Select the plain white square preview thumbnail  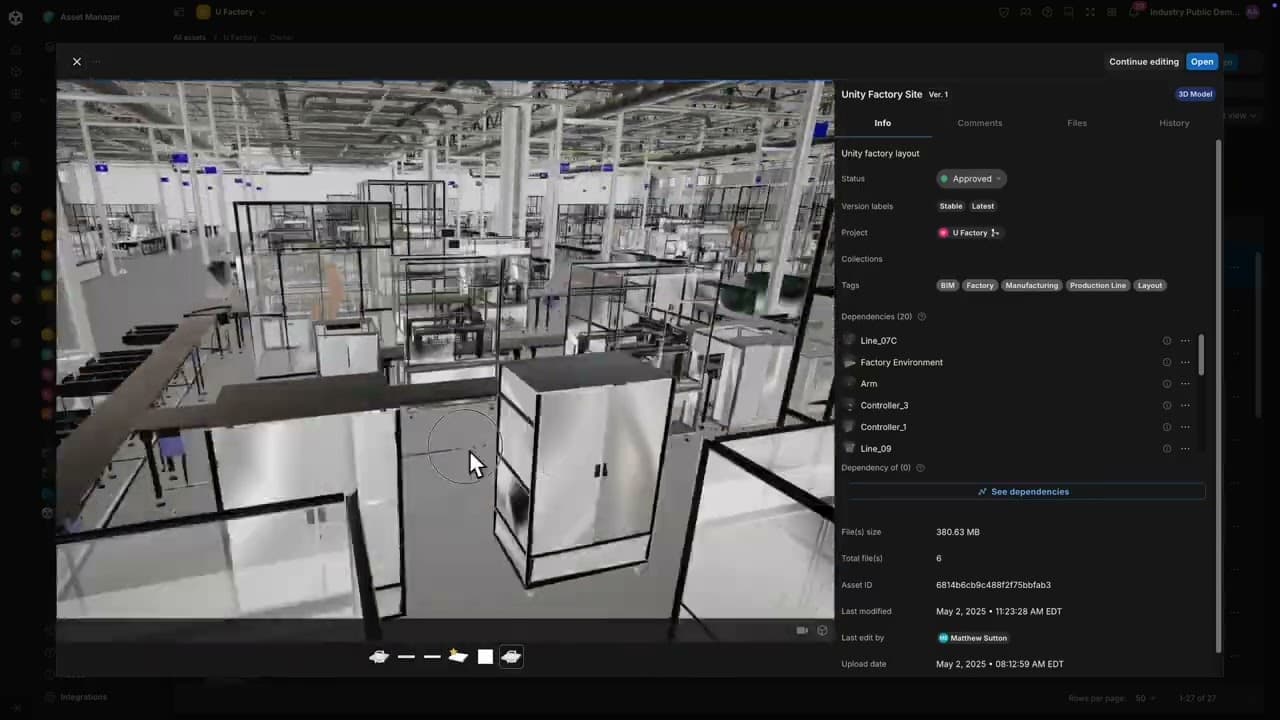tap(485, 657)
